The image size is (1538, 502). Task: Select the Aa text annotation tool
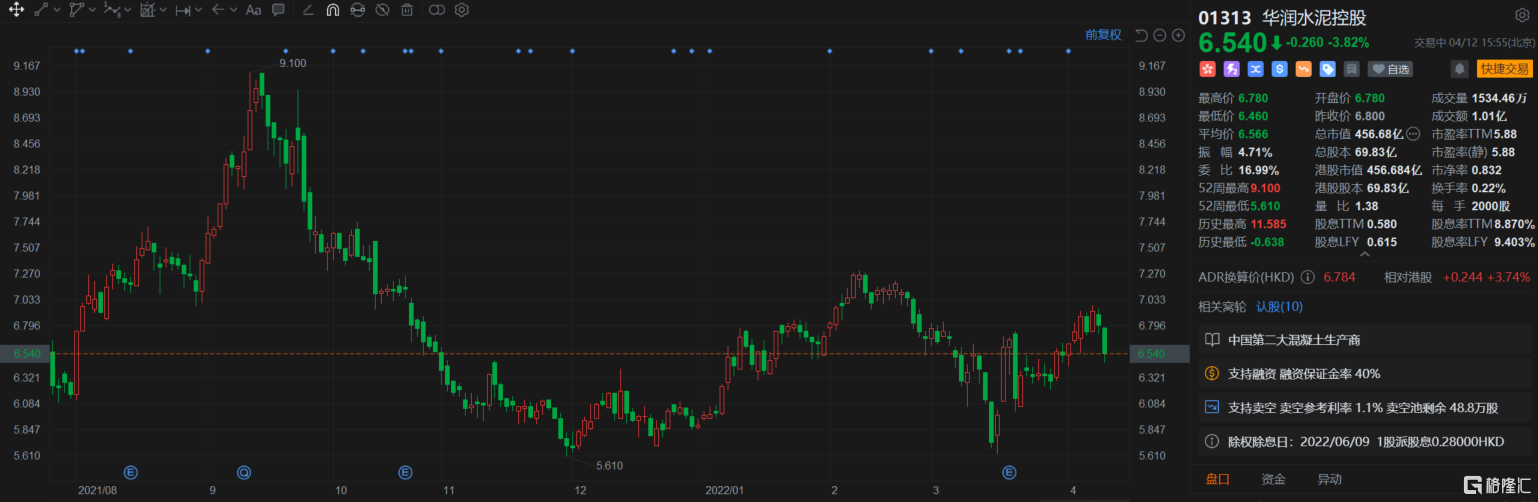[253, 10]
